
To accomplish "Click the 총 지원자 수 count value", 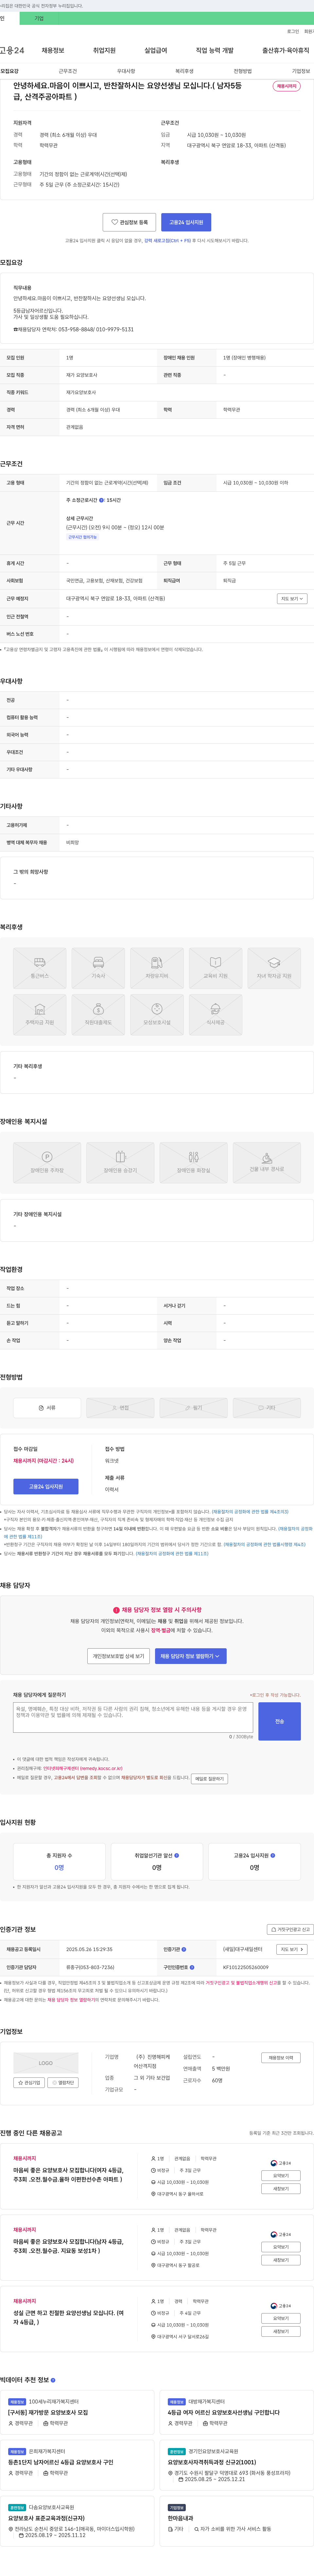I will pyautogui.click(x=59, y=1868).
